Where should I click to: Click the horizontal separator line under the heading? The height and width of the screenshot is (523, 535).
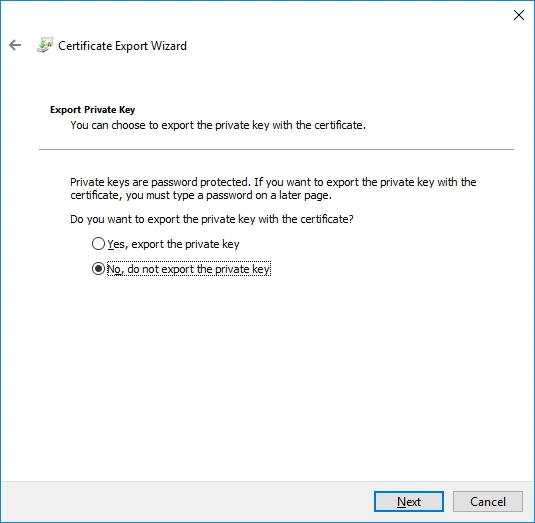[x=276, y=149]
